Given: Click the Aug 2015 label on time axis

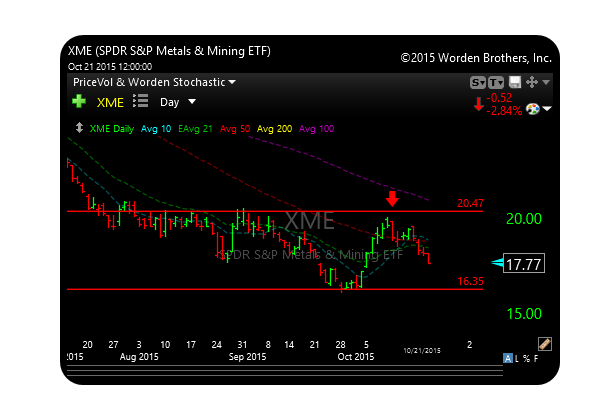Looking at the screenshot, I should coord(139,357).
